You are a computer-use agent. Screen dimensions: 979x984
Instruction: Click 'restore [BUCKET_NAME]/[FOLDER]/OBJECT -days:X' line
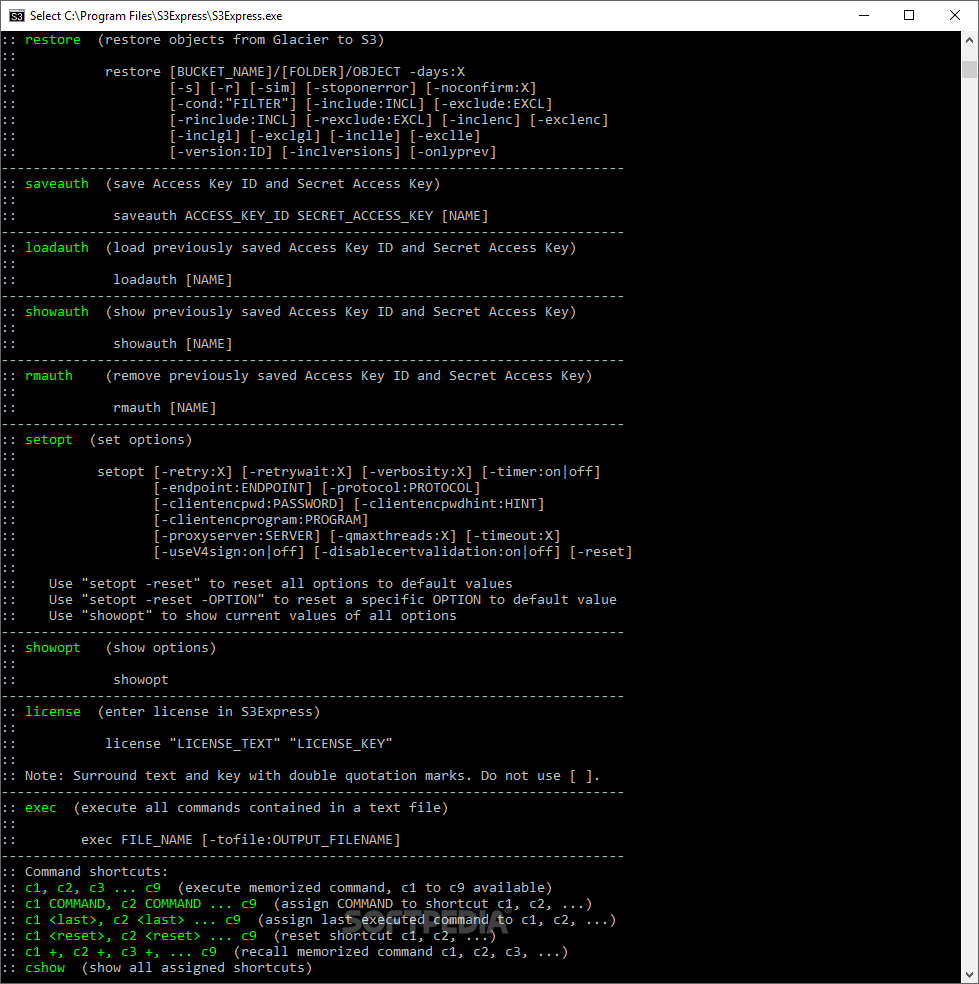tap(285, 72)
